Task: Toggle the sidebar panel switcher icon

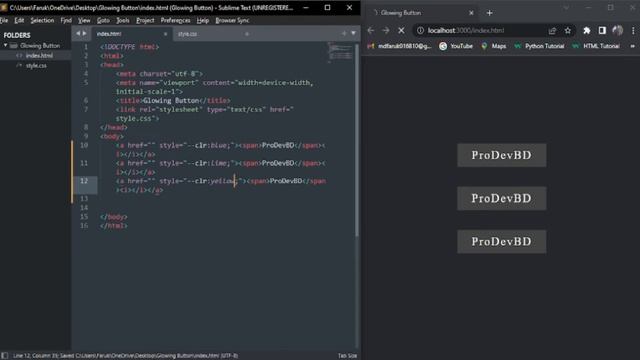Action: click(4, 356)
